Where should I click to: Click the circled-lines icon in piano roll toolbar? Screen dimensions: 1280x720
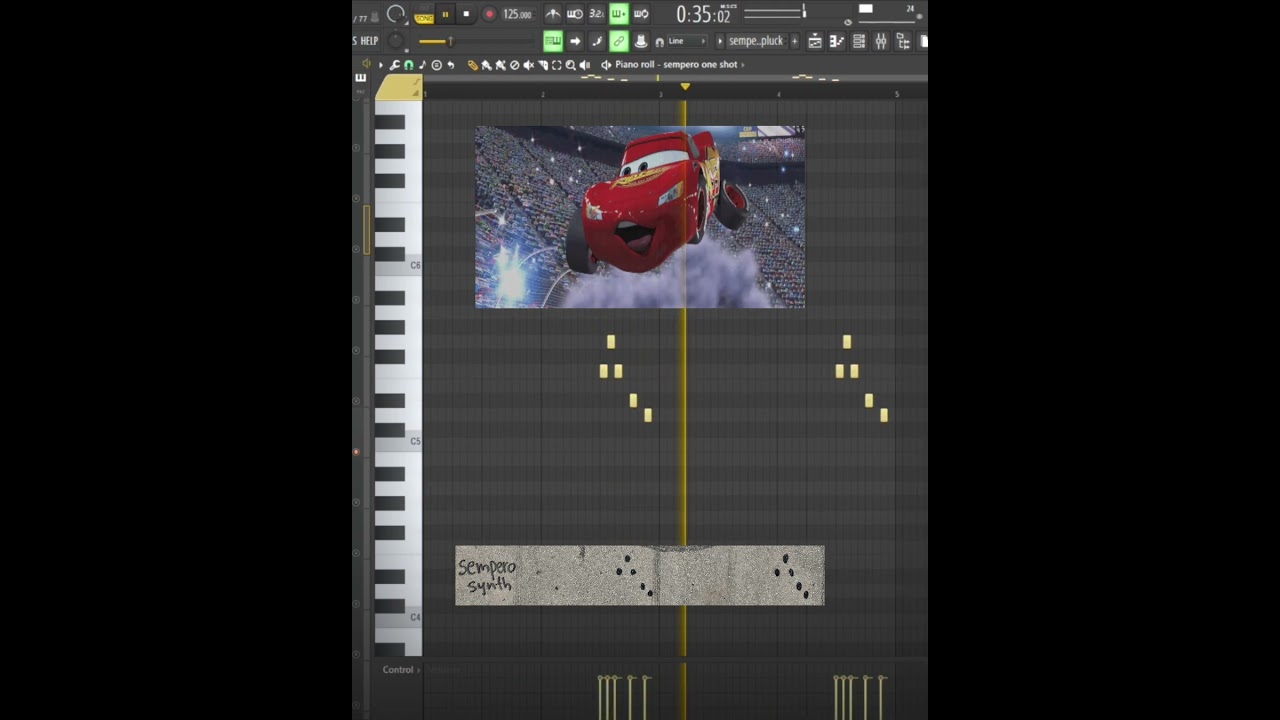[x=437, y=65]
